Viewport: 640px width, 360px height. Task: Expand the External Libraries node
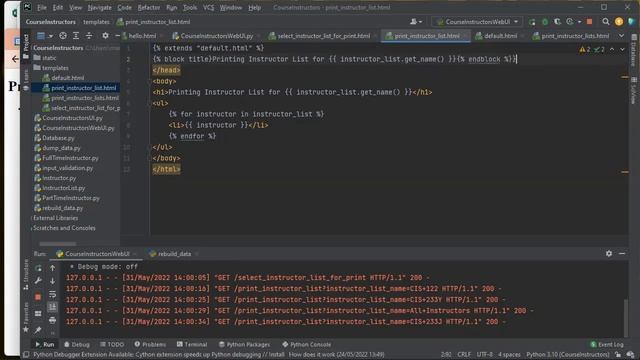[x=56, y=218]
